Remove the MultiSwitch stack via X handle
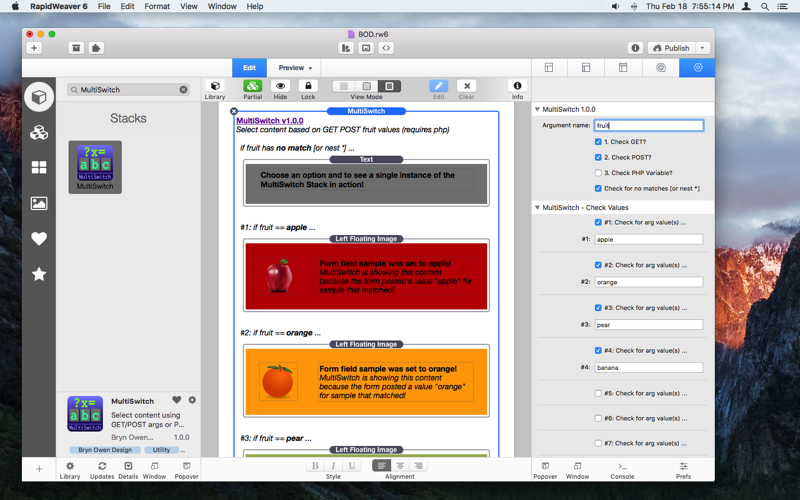The image size is (800, 500). point(234,111)
